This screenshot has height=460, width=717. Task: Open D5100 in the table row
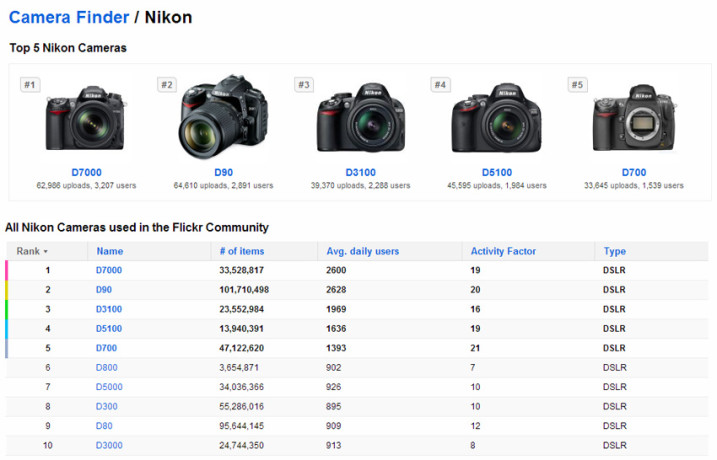pyautogui.click(x=109, y=329)
